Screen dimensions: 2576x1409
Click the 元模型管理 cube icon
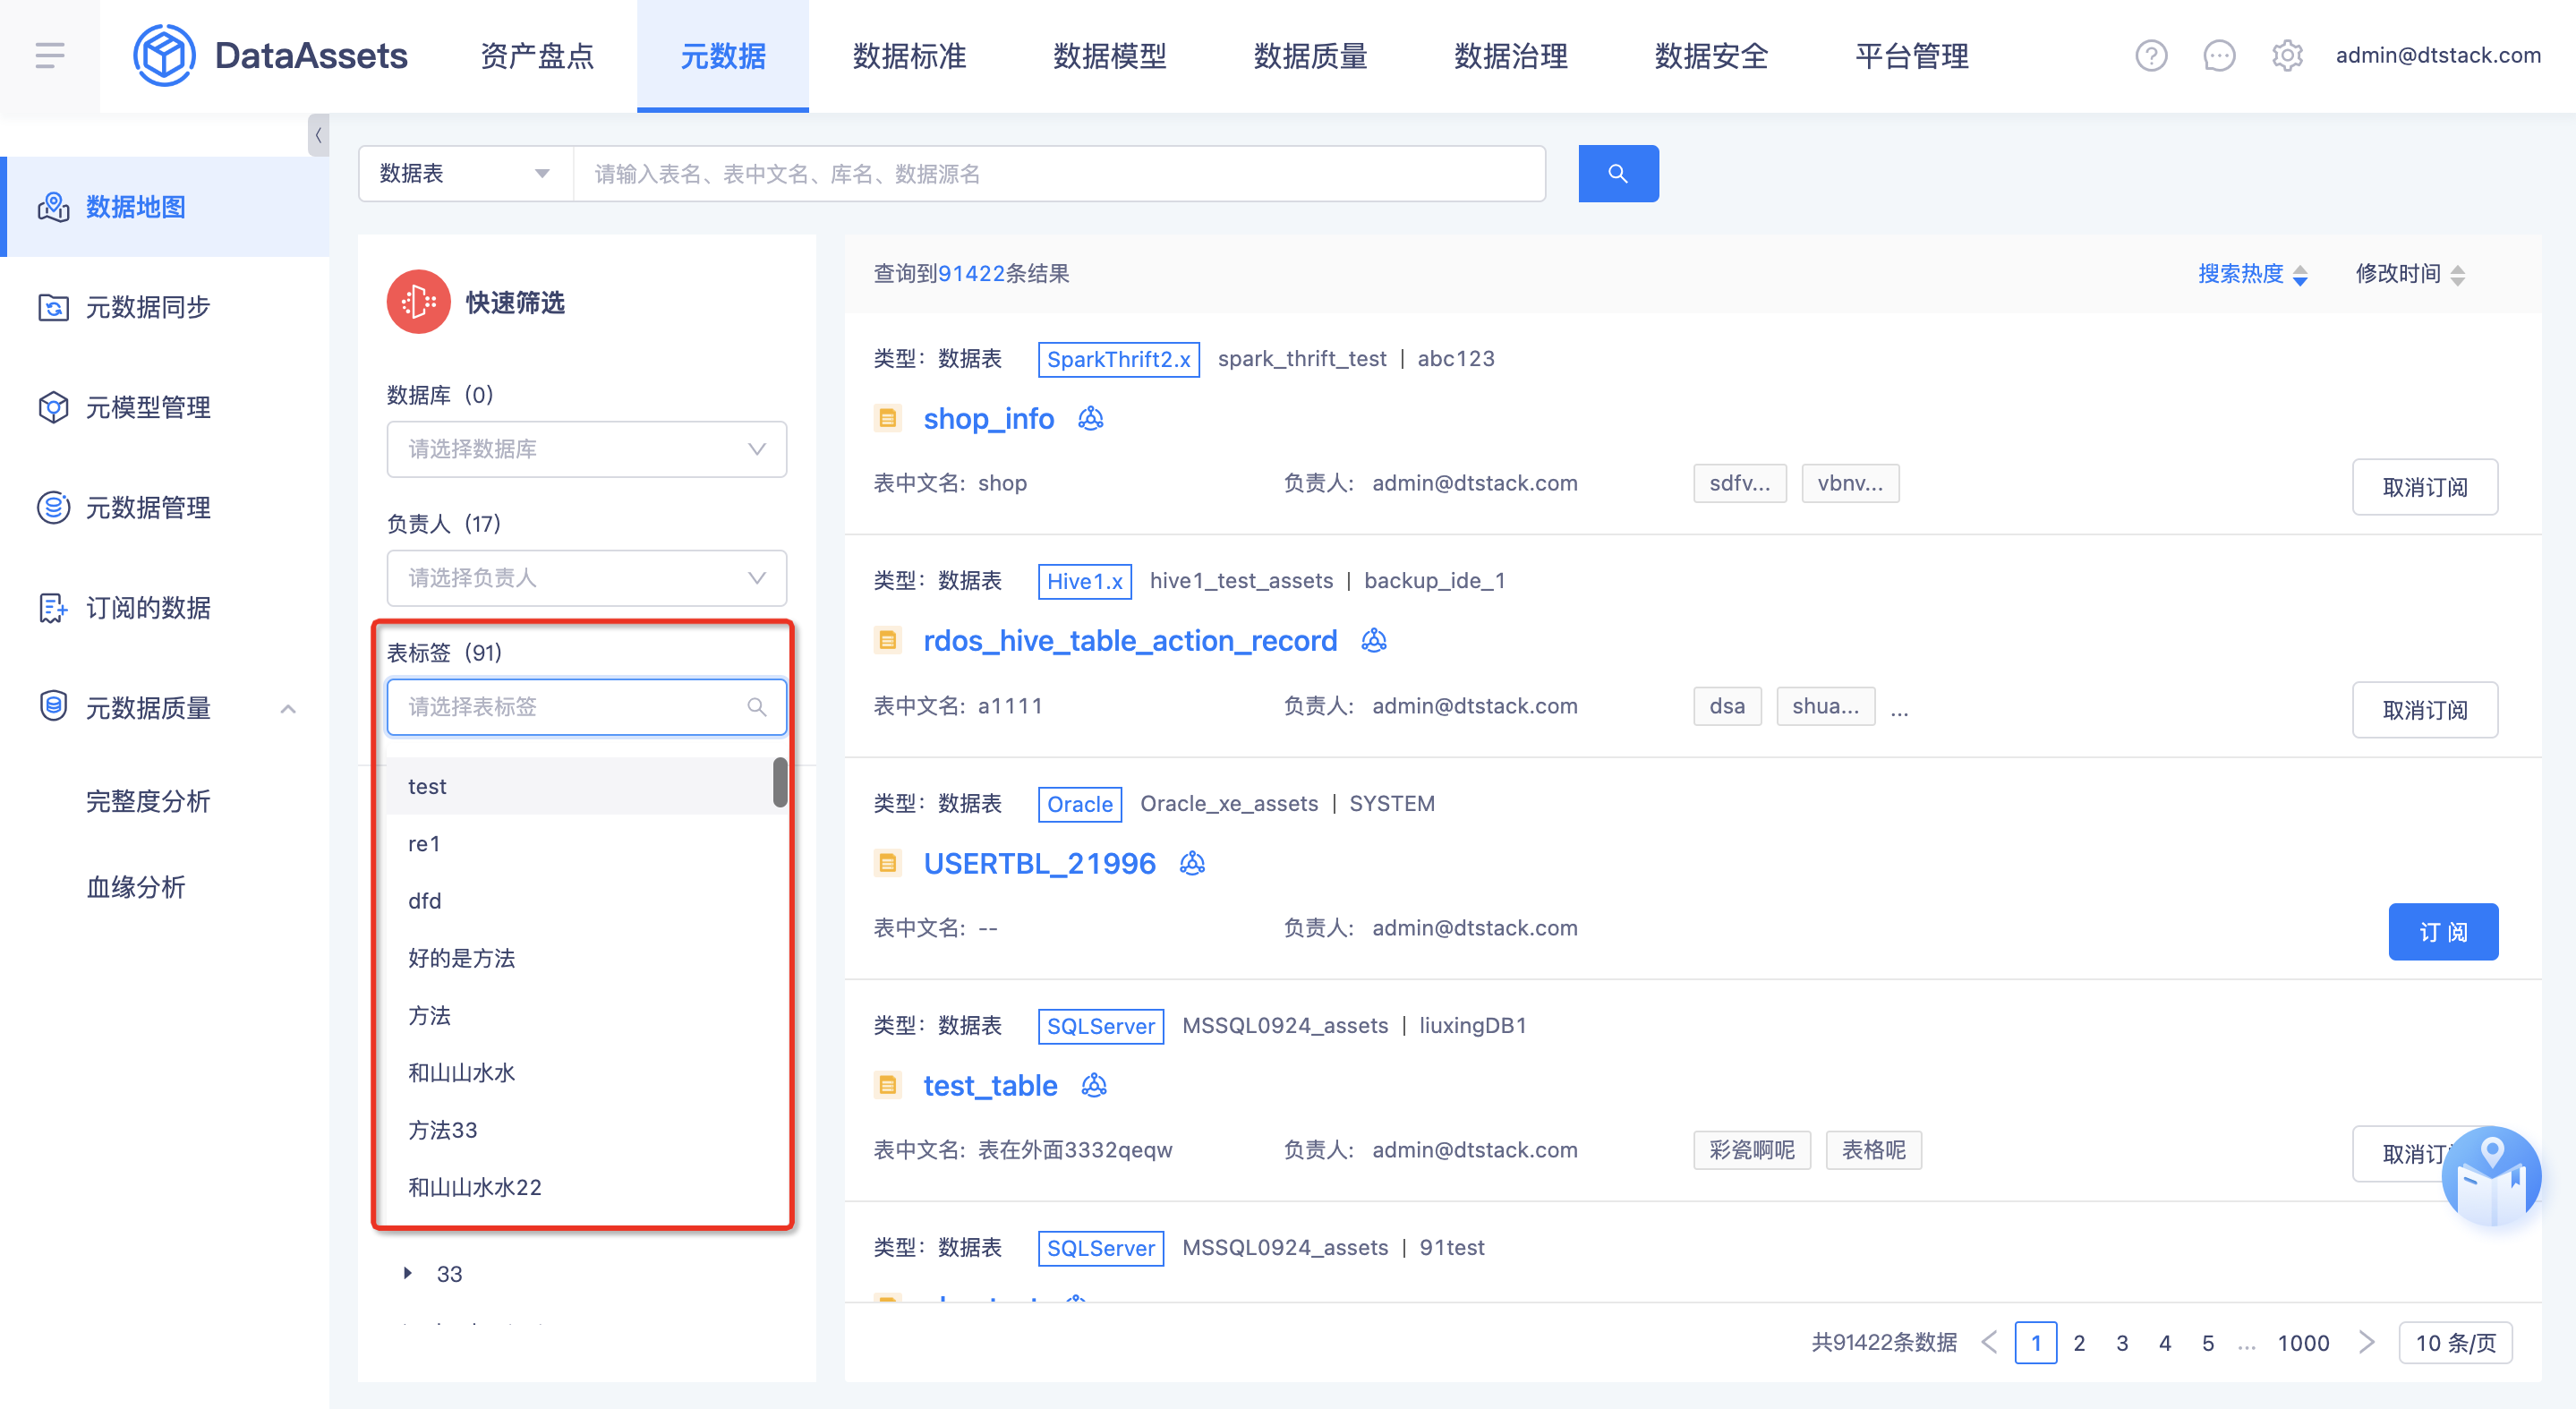[53, 407]
